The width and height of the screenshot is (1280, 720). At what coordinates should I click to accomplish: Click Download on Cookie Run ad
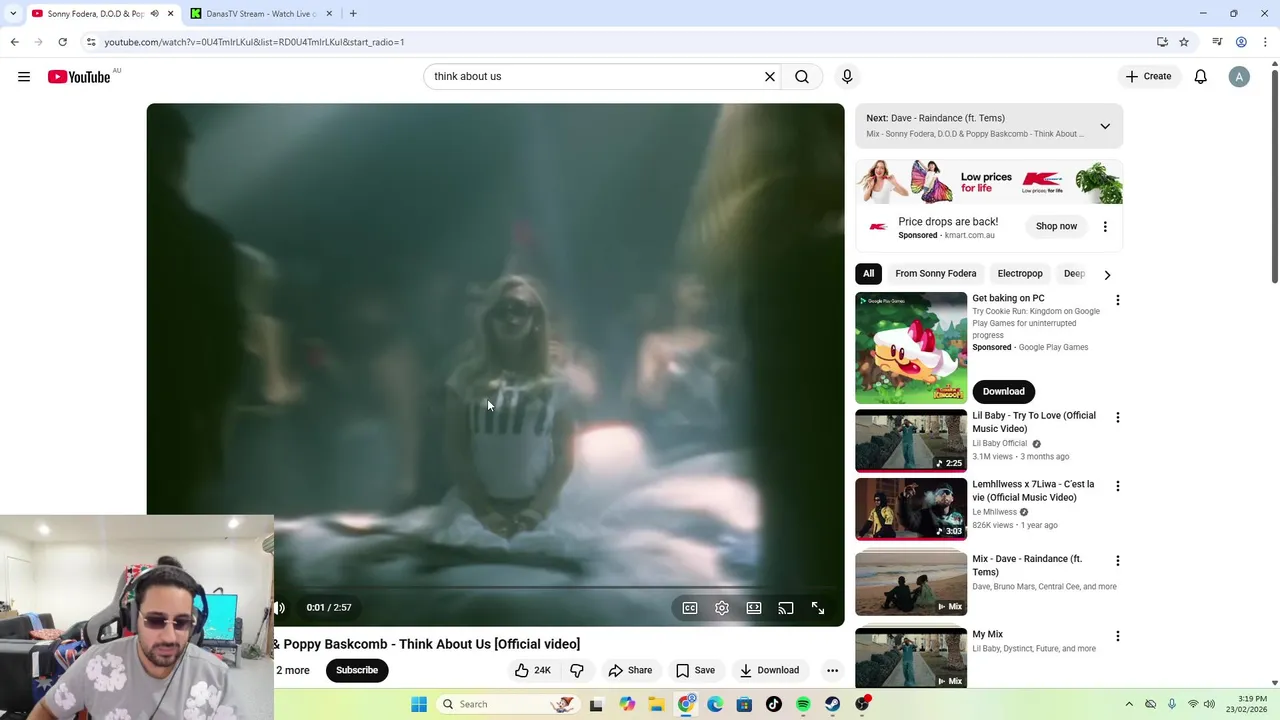(x=1003, y=391)
